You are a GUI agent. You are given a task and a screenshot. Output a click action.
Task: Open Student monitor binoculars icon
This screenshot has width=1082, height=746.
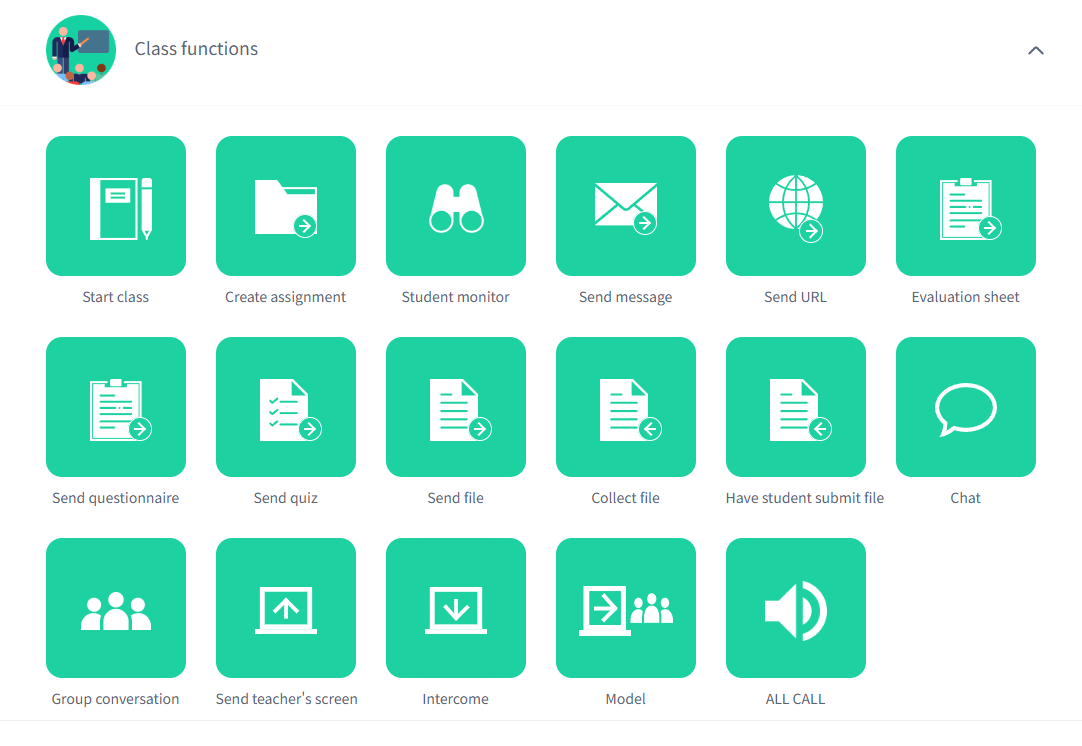[456, 206]
